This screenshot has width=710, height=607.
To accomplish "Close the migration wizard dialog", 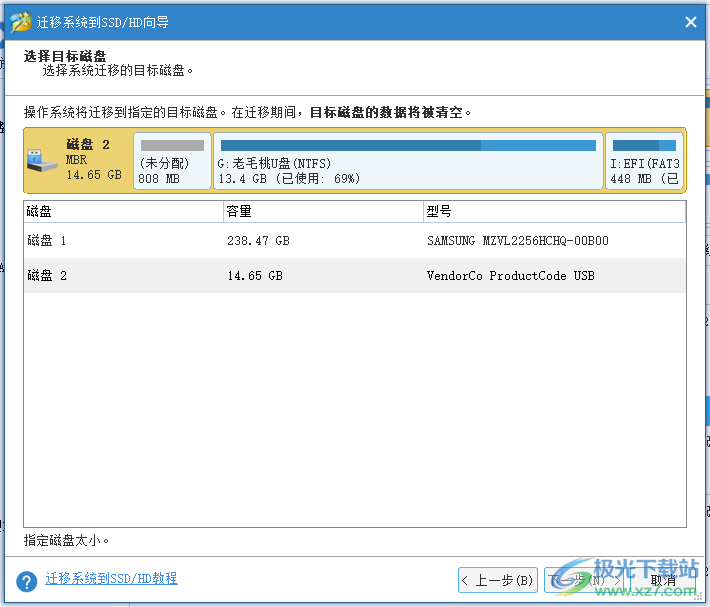I will coord(691,22).
